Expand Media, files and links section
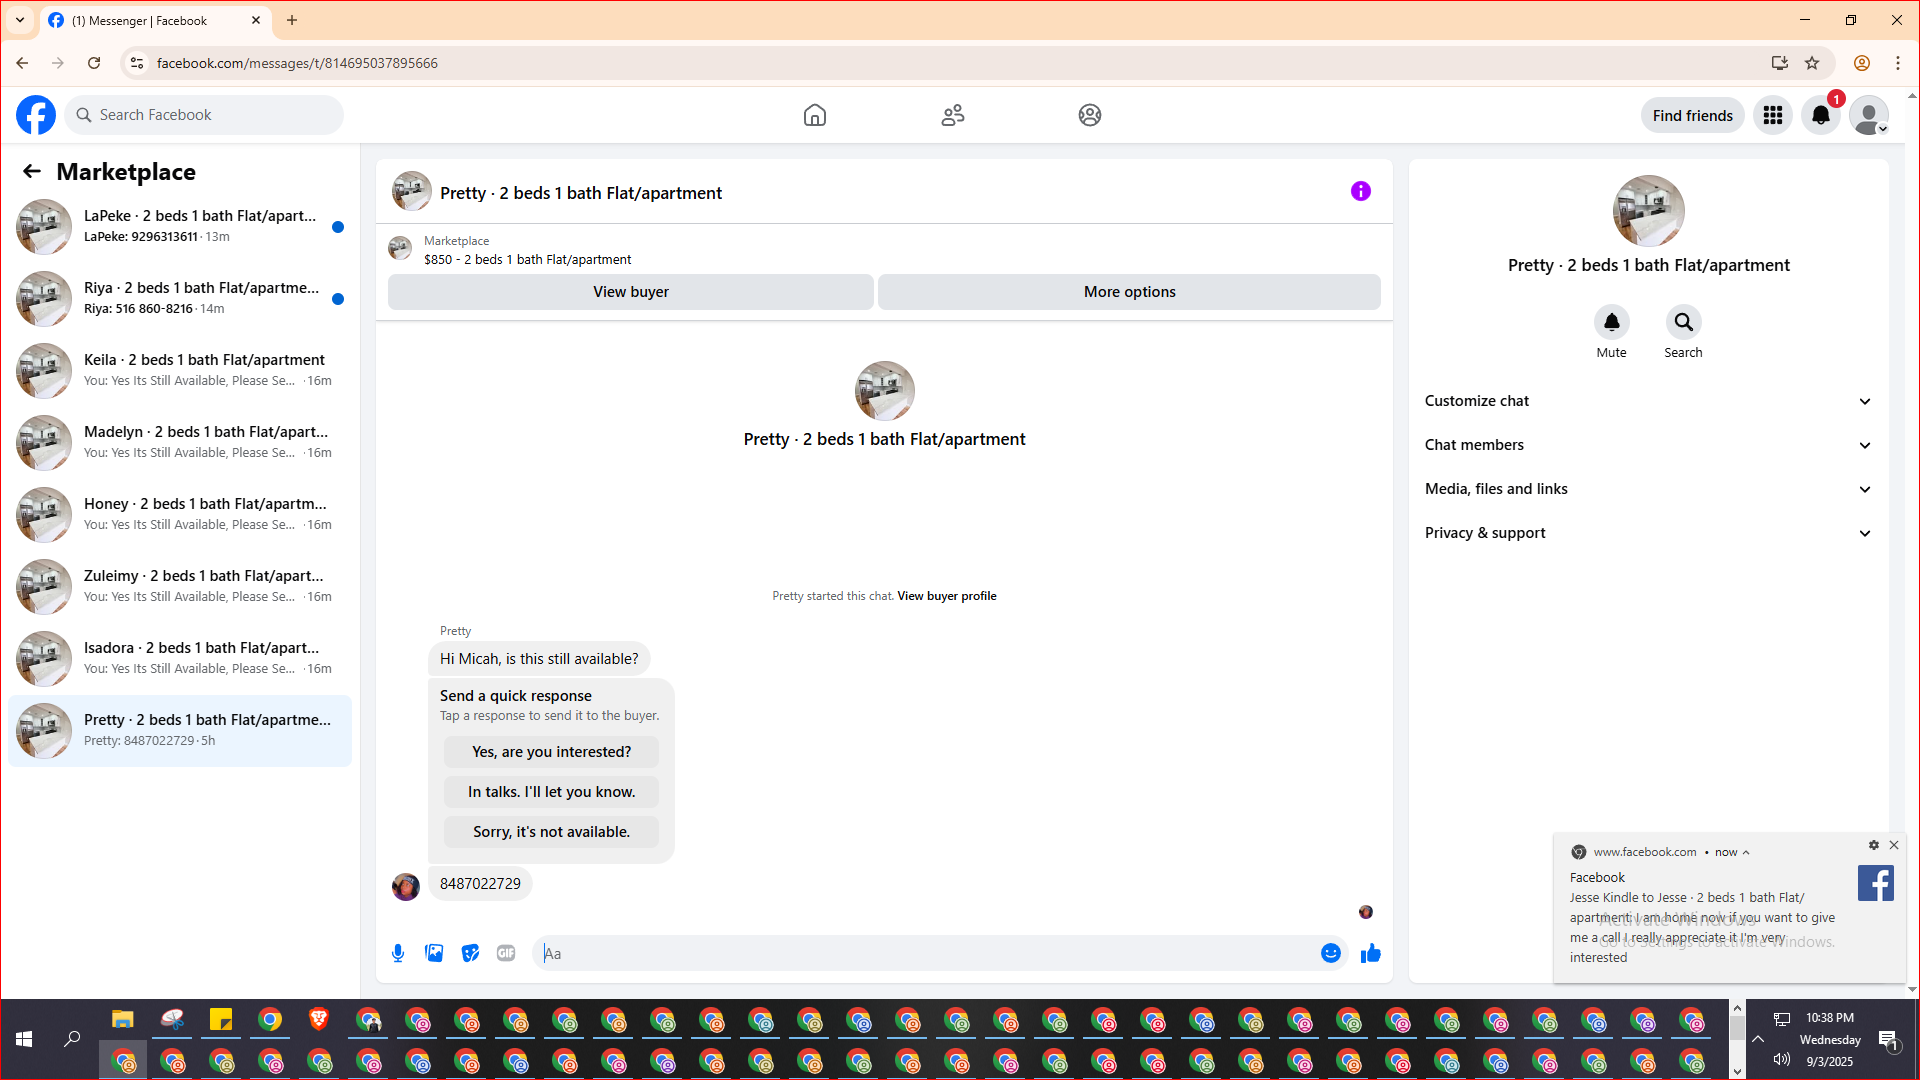The height and width of the screenshot is (1080, 1920). (x=1649, y=489)
